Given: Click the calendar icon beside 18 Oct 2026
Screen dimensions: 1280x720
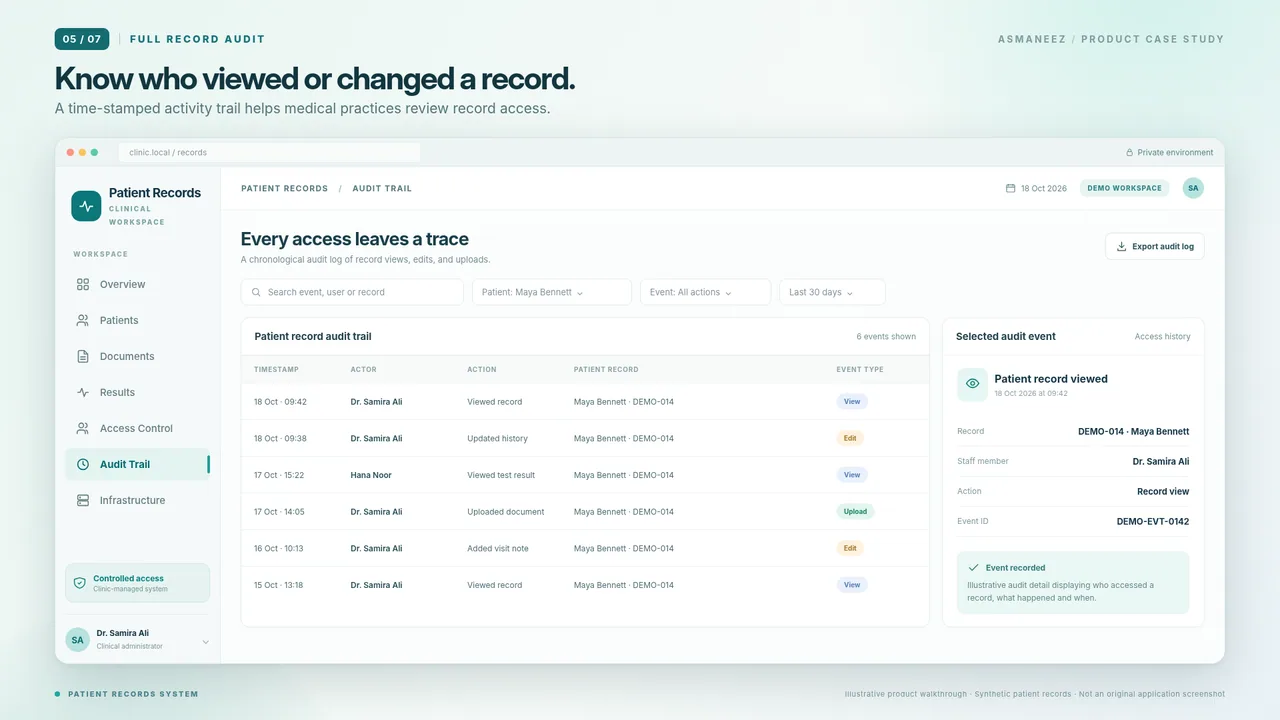Looking at the screenshot, I should (1010, 188).
